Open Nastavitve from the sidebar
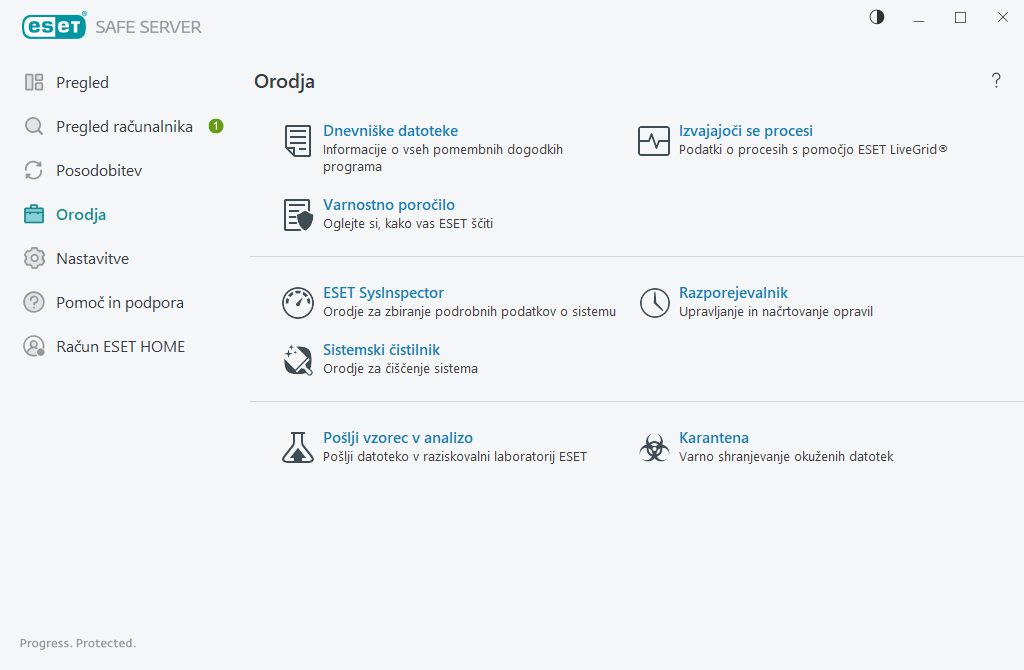Screen dimensions: 1024x670 pyautogui.click(x=92, y=259)
